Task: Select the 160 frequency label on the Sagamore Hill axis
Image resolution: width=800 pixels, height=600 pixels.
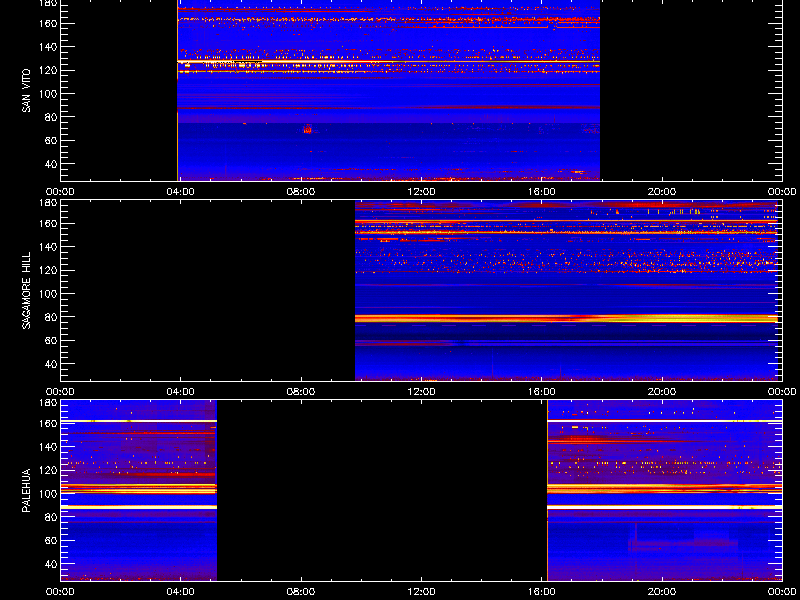Action: tap(49, 223)
